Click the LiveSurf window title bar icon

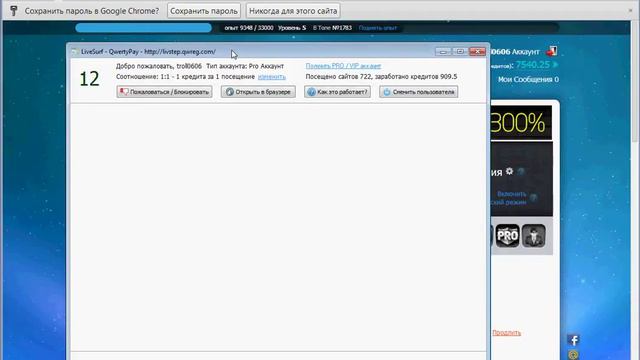coord(75,52)
